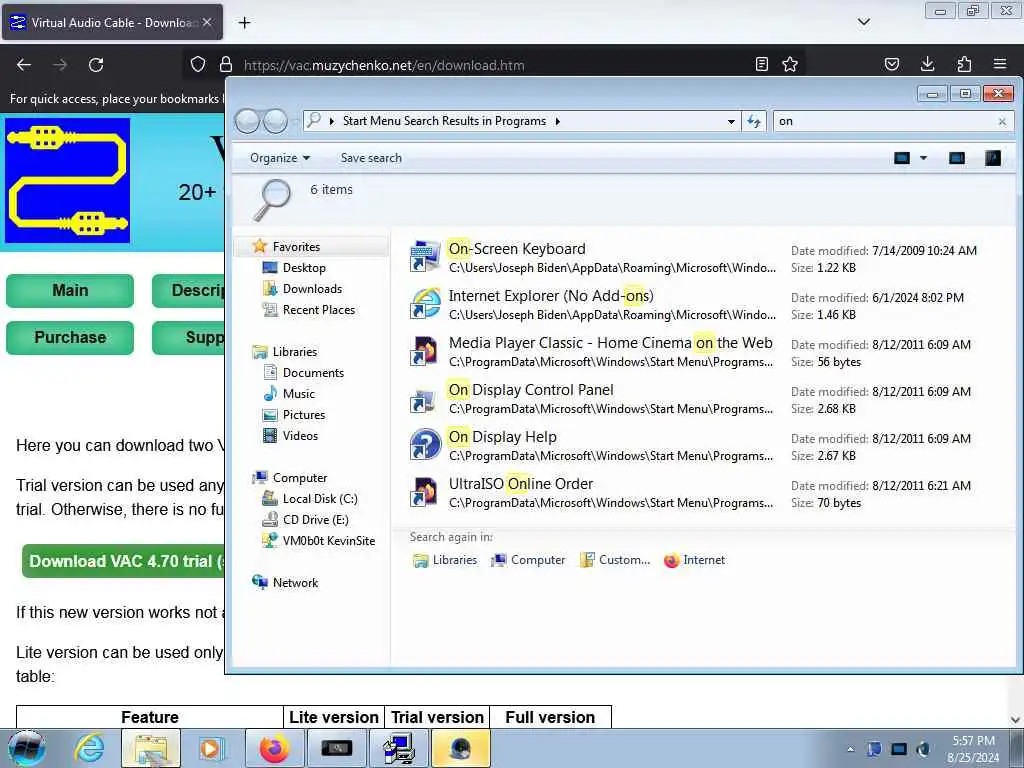Show the preview pane in Explorer

[x=957, y=158]
